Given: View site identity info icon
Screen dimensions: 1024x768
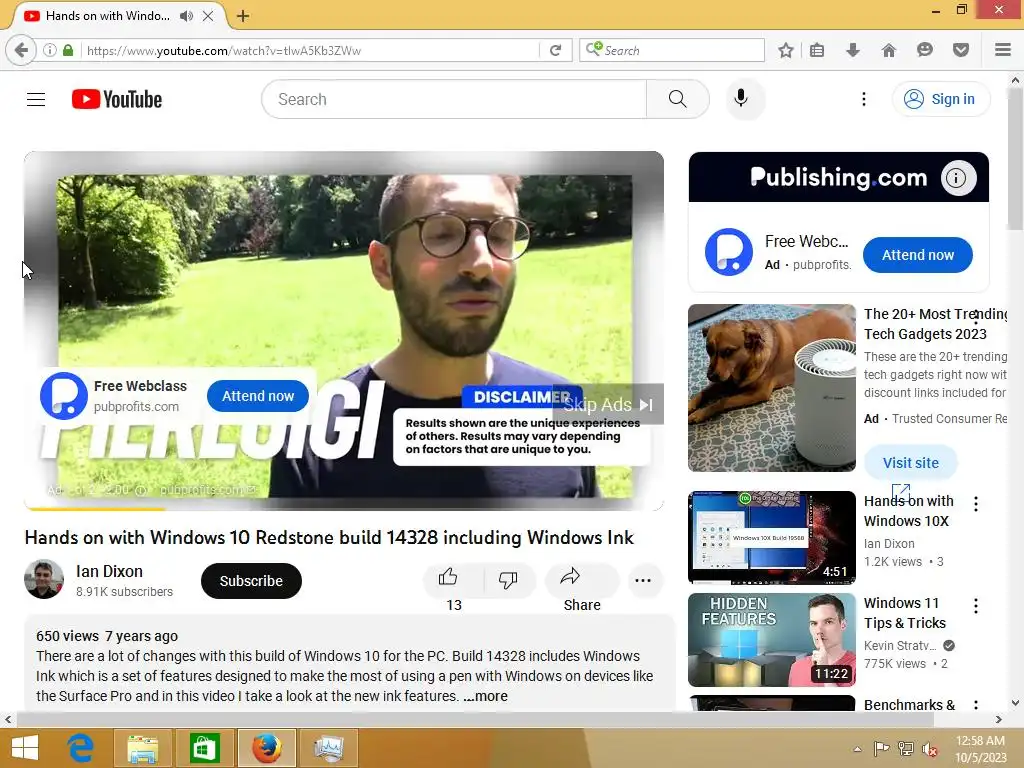Looking at the screenshot, I should click(50, 50).
